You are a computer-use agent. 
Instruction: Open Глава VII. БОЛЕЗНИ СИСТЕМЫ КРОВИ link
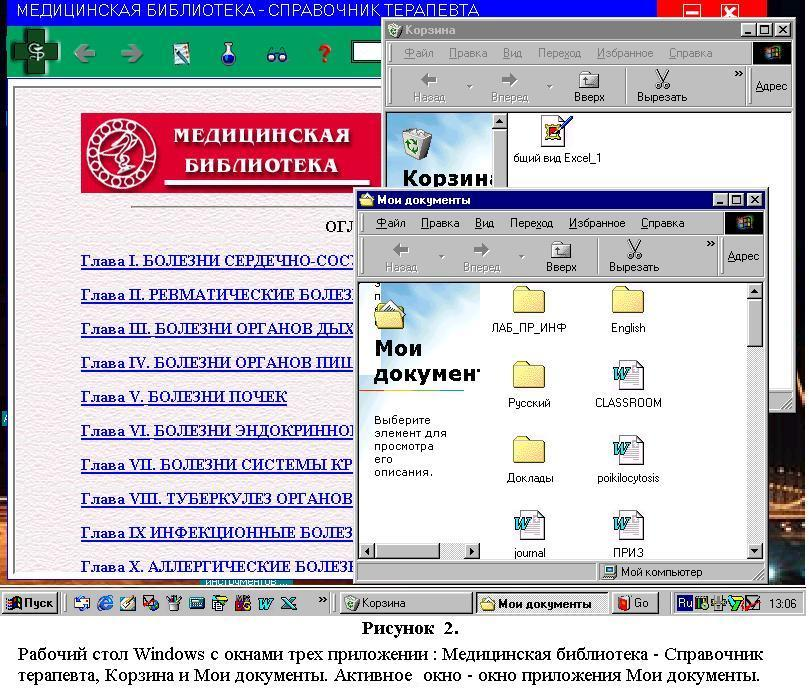(217, 465)
